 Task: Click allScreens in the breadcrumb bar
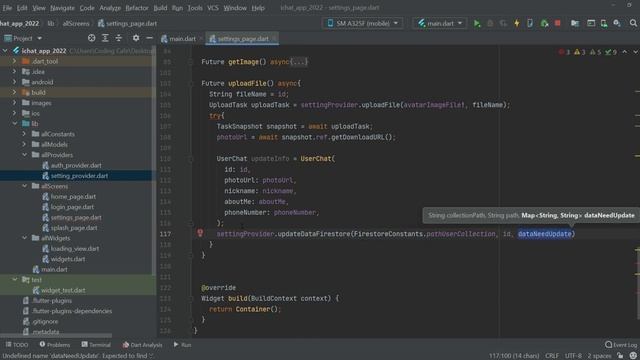coord(76,24)
